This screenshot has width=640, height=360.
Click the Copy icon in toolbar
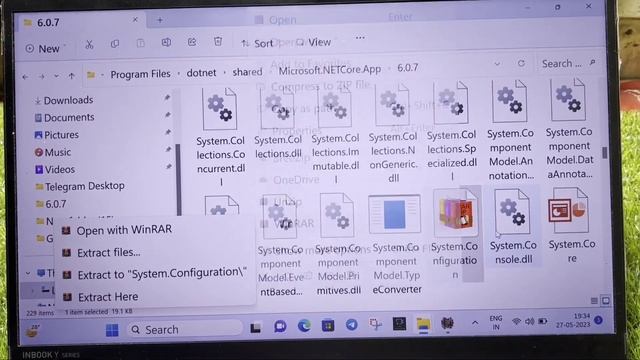click(x=115, y=44)
